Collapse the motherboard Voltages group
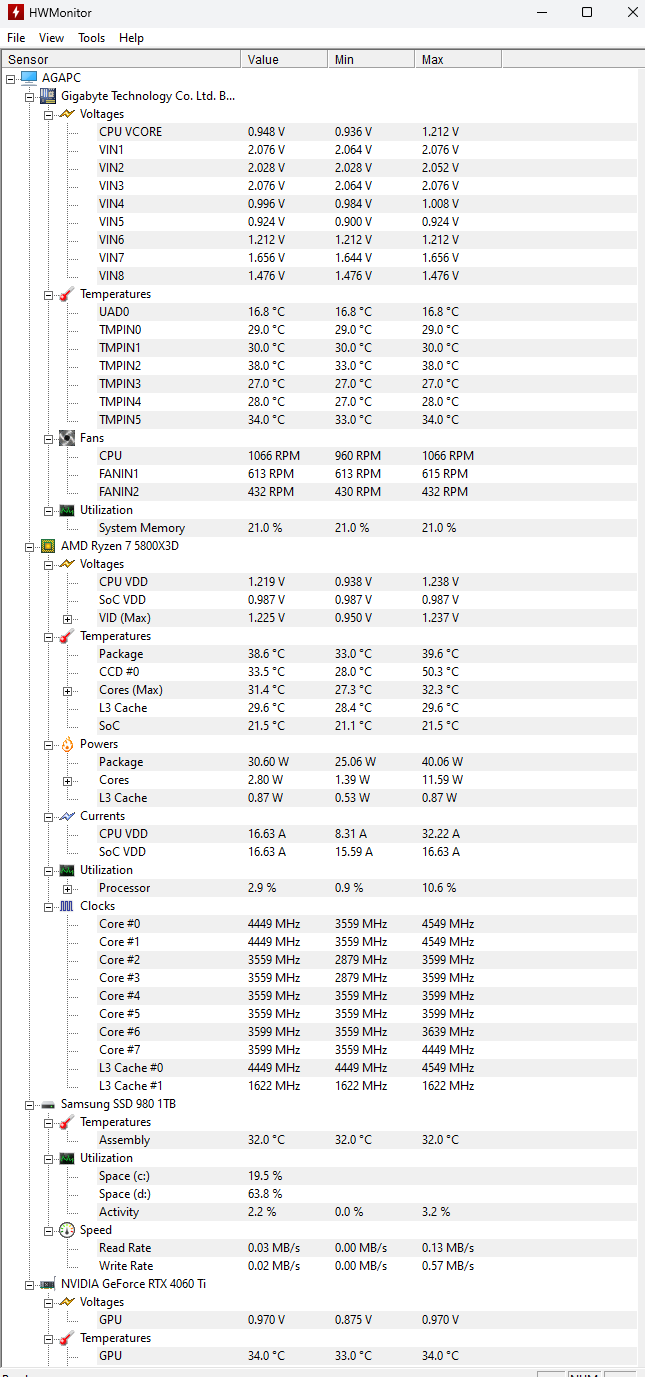This screenshot has width=645, height=1377. point(49,114)
